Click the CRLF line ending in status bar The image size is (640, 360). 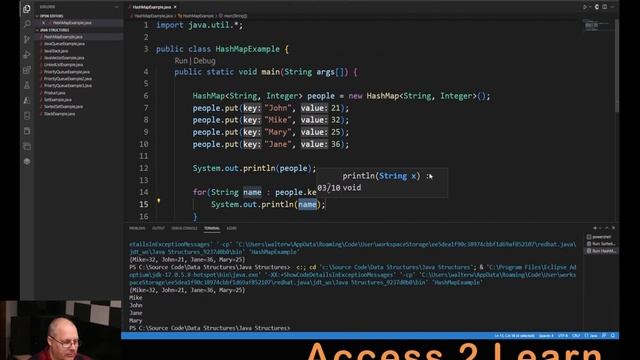coord(576,336)
